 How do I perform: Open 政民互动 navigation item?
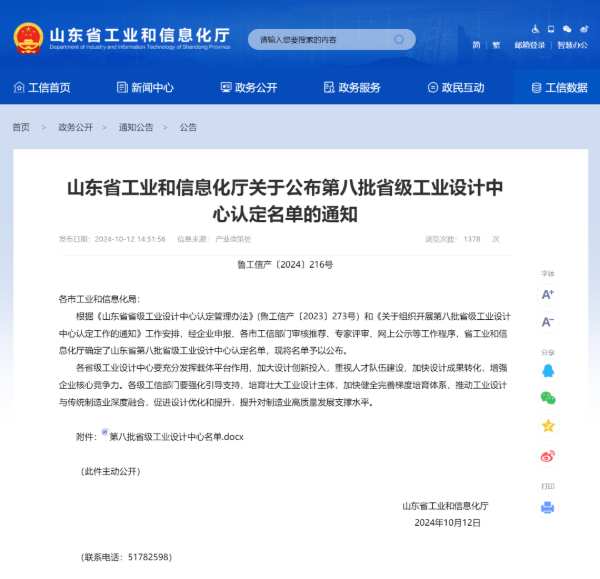pyautogui.click(x=456, y=88)
